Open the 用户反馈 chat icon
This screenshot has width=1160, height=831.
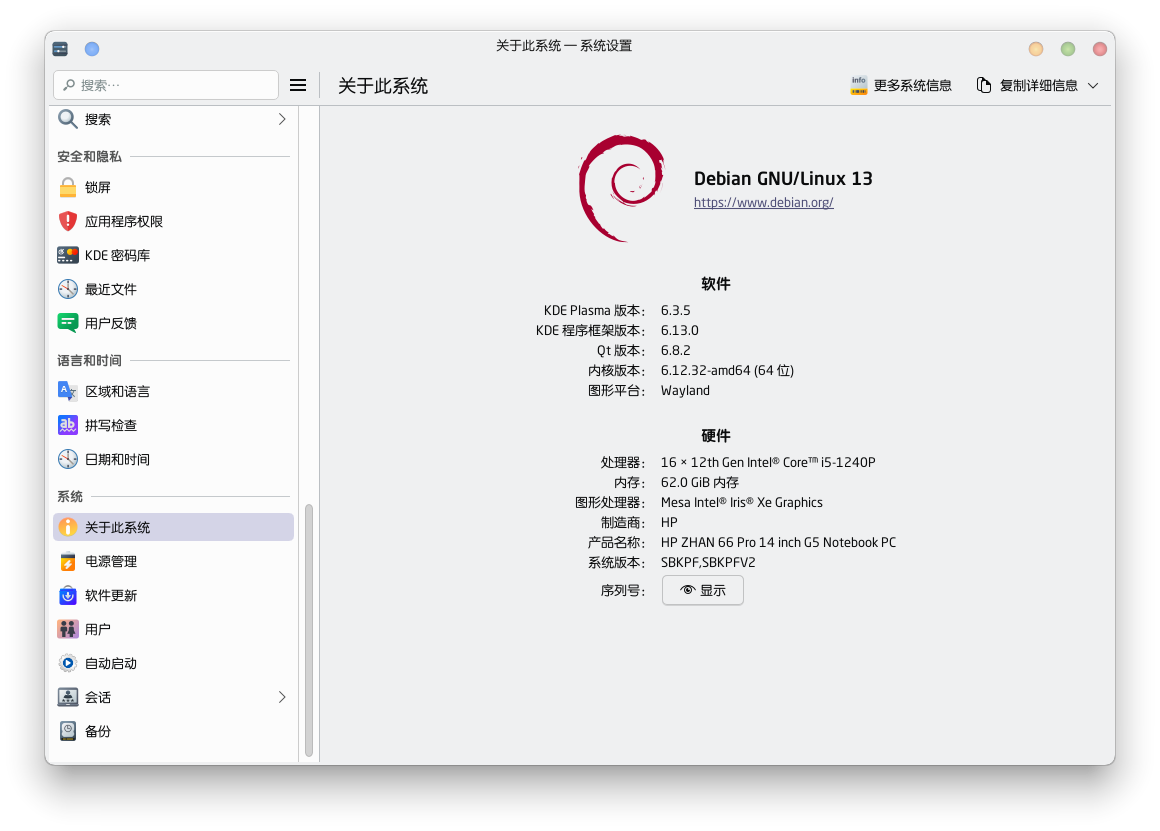pyautogui.click(x=67, y=323)
